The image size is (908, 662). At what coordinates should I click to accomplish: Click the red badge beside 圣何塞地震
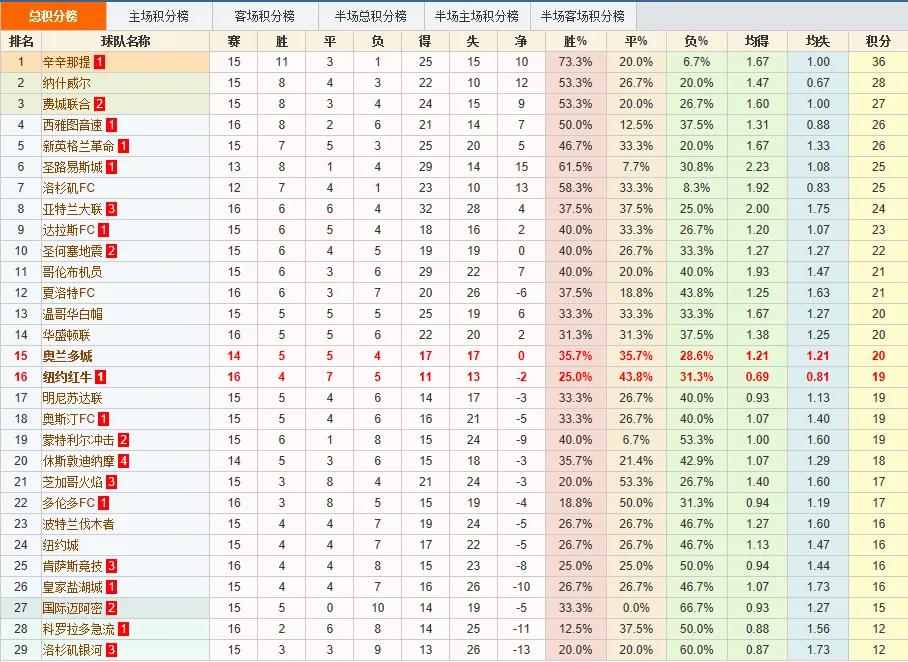pos(112,251)
